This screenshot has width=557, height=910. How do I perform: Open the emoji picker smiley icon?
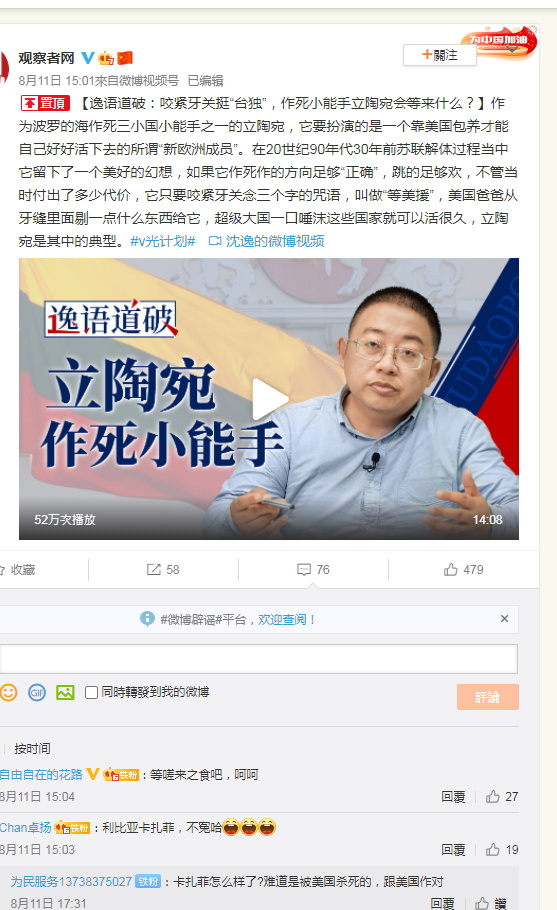click(9, 692)
